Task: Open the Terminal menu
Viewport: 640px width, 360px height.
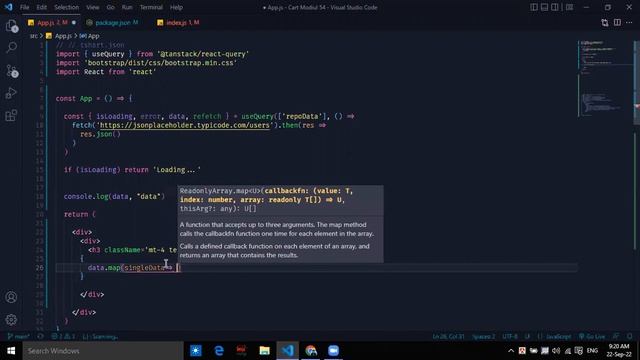Action: 151,7
